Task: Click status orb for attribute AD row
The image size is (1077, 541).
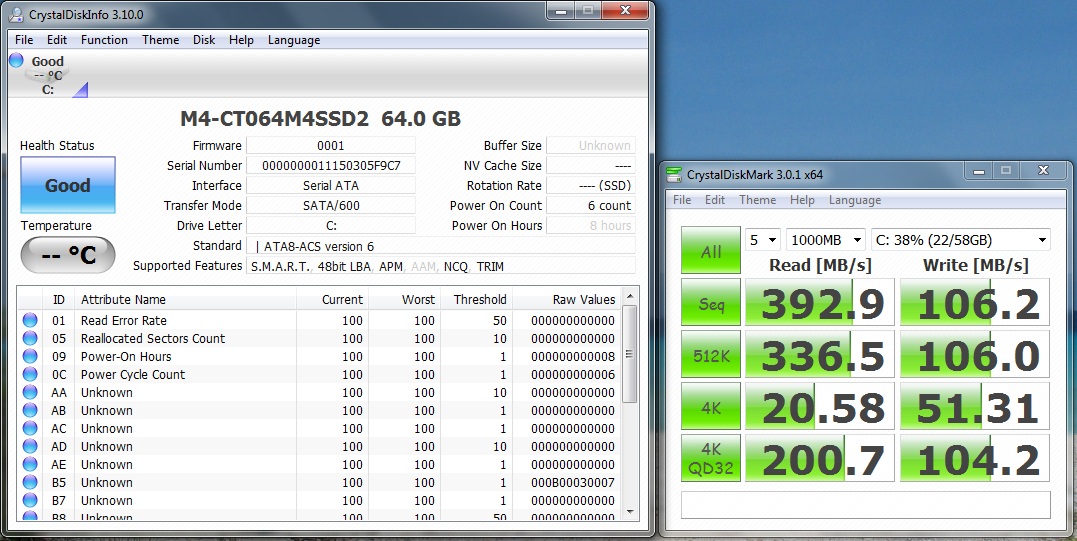Action: tap(30, 446)
